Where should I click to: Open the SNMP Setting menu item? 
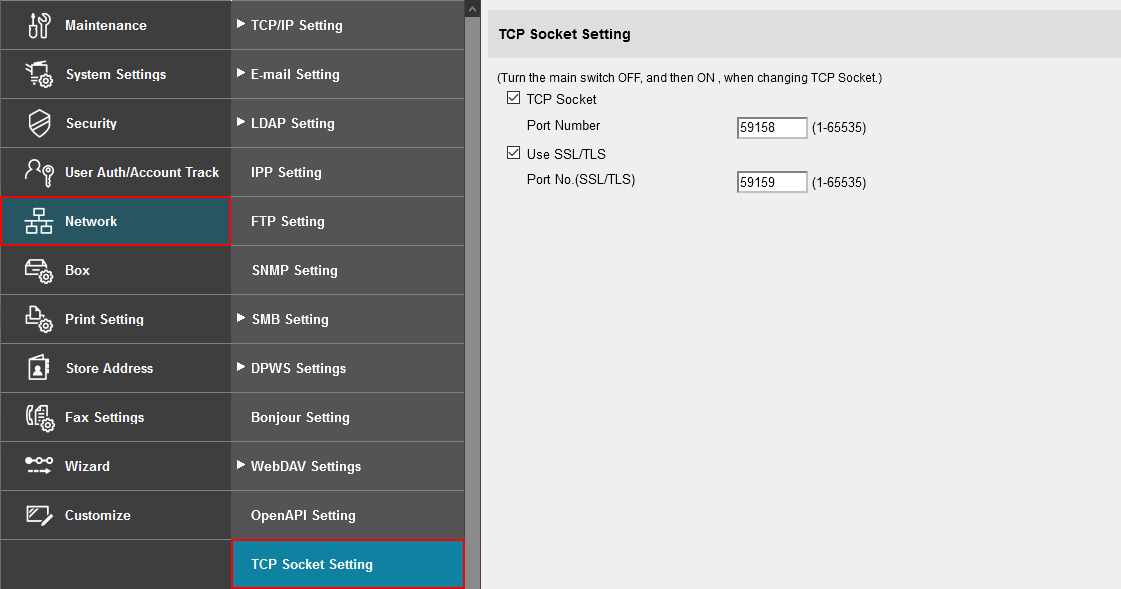294,270
